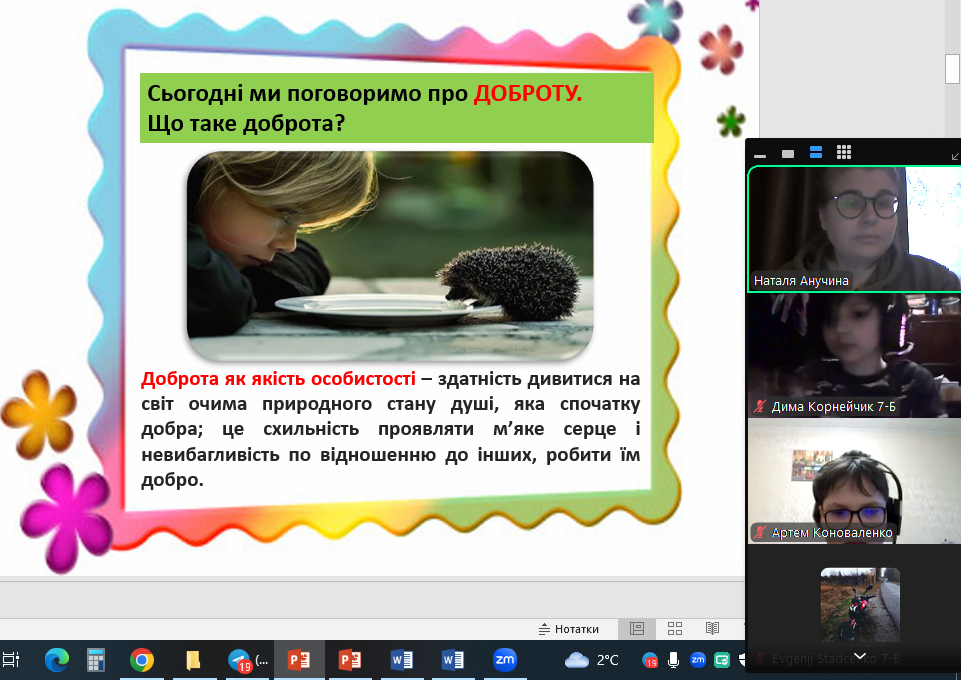Switch PowerPoint to Normal view
The width and height of the screenshot is (961, 680).
637,629
